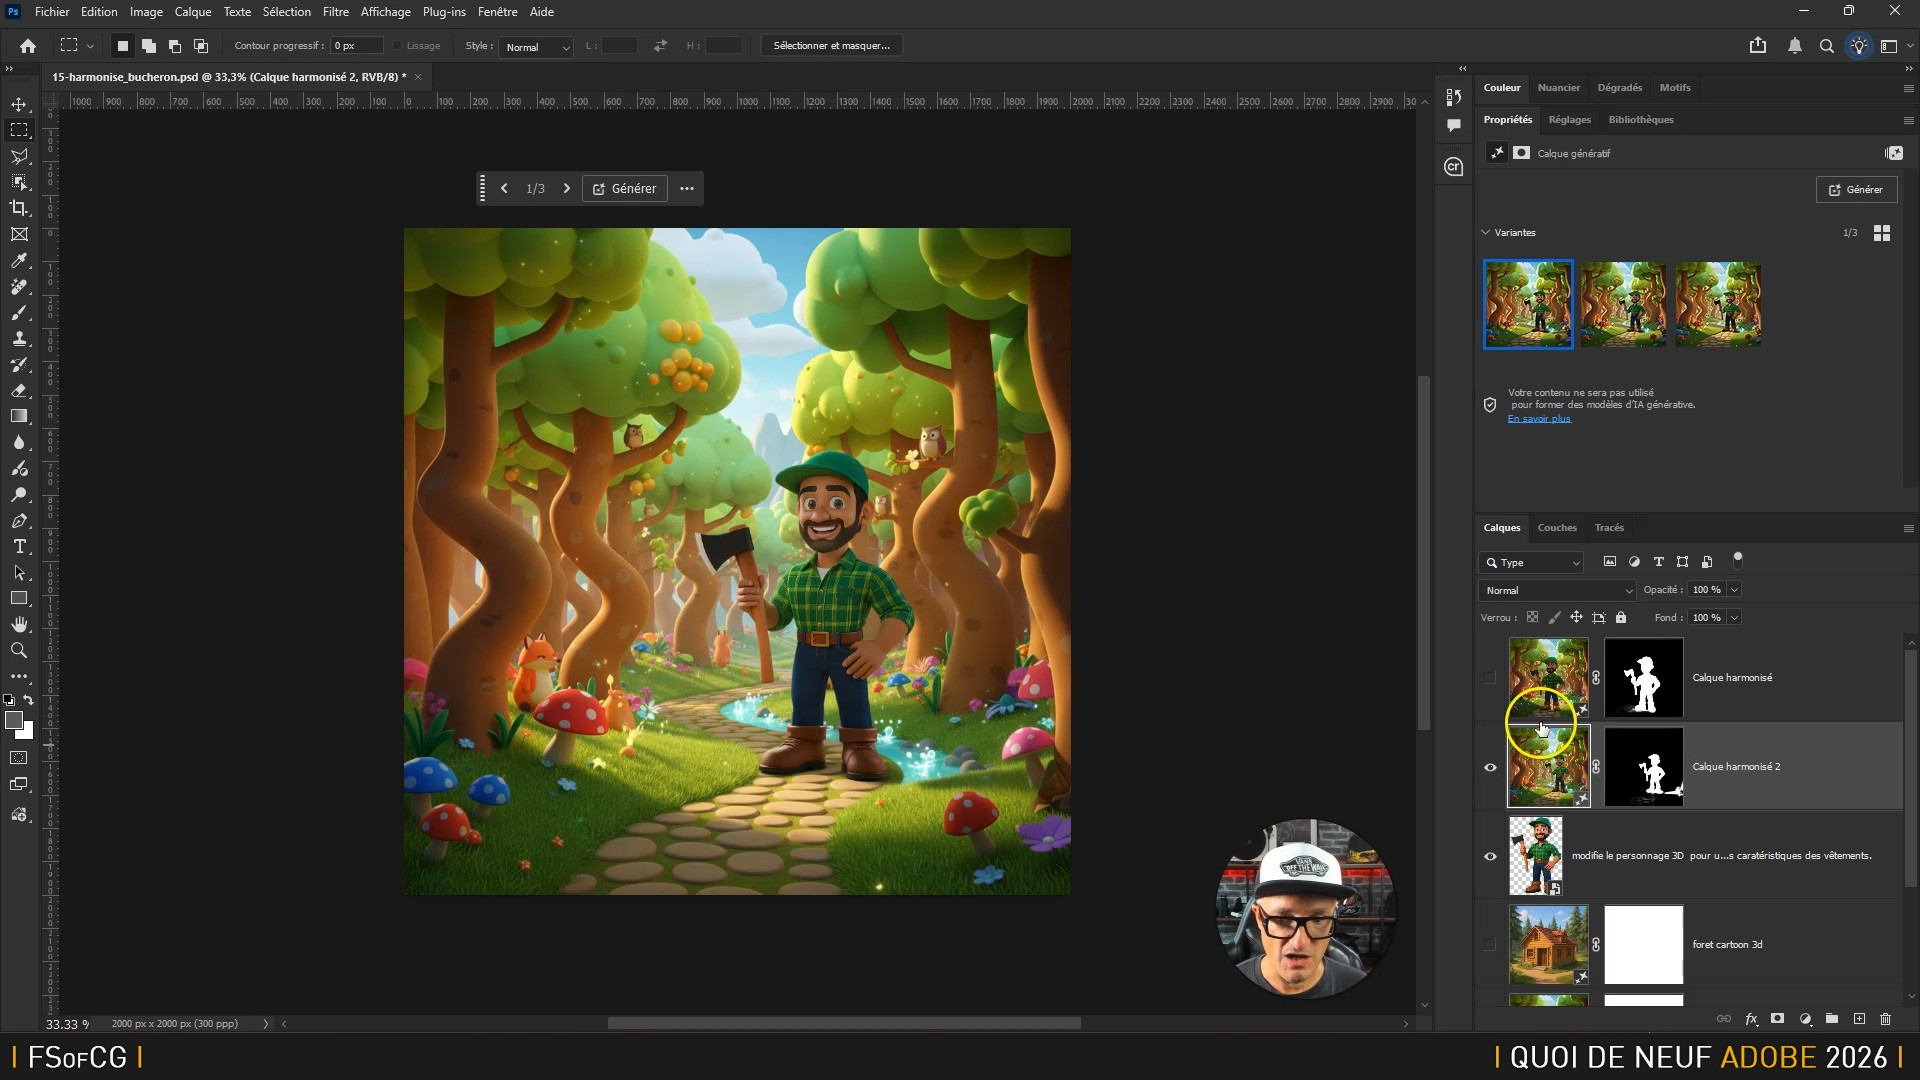Image resolution: width=1920 pixels, height=1080 pixels.
Task: Select the Hand tool
Action: pyautogui.click(x=19, y=624)
